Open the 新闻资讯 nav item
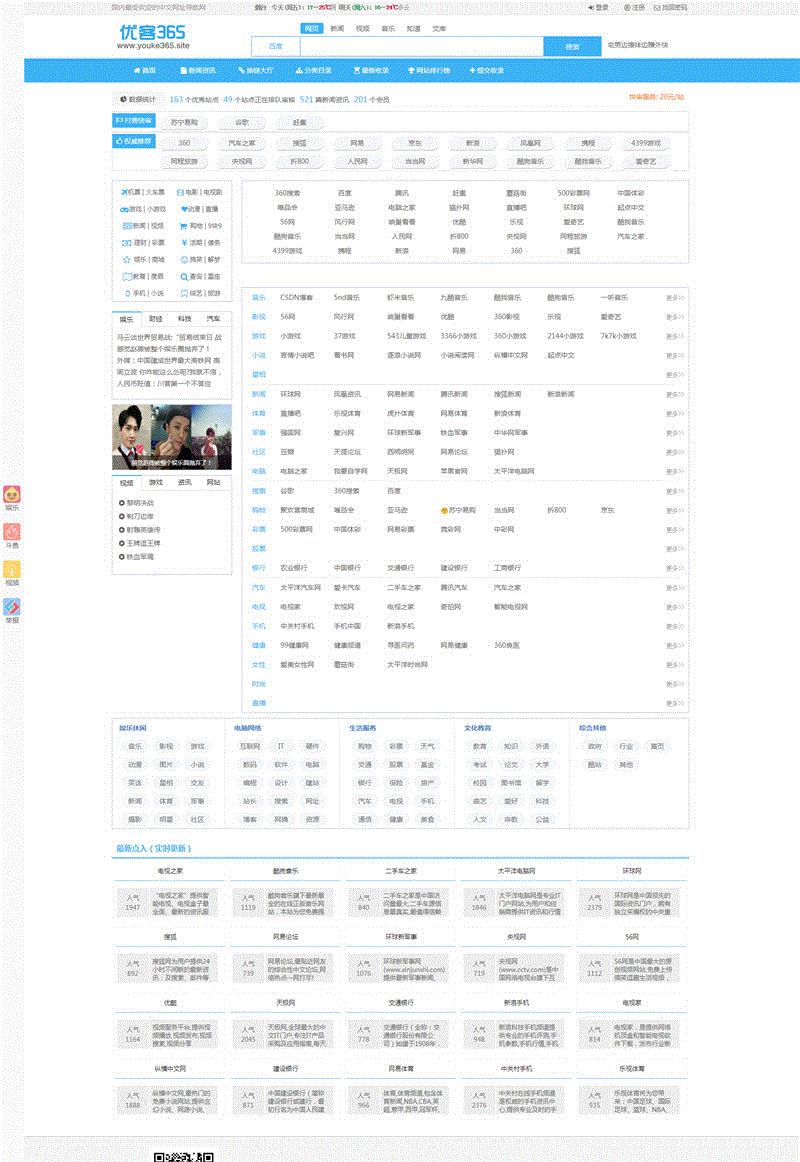This screenshot has width=800, height=1162. 198,70
